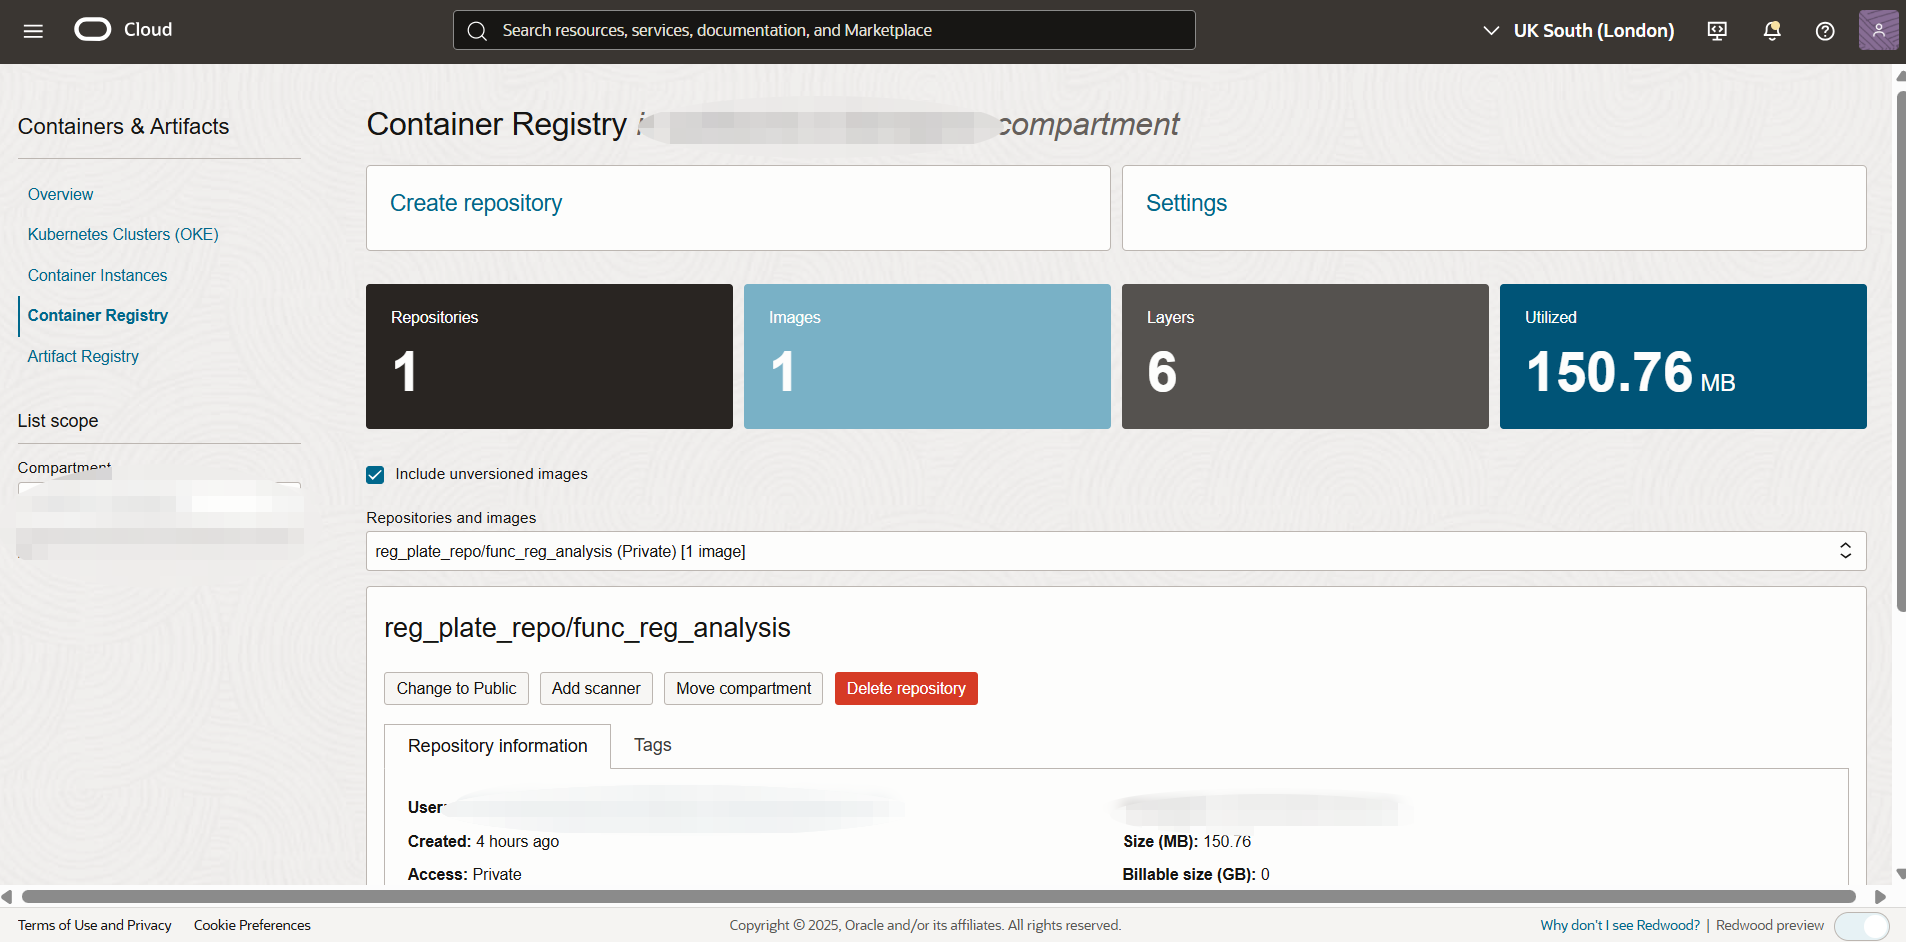Click the Created: 4 hours ago text
This screenshot has height=942, width=1906.
click(483, 841)
